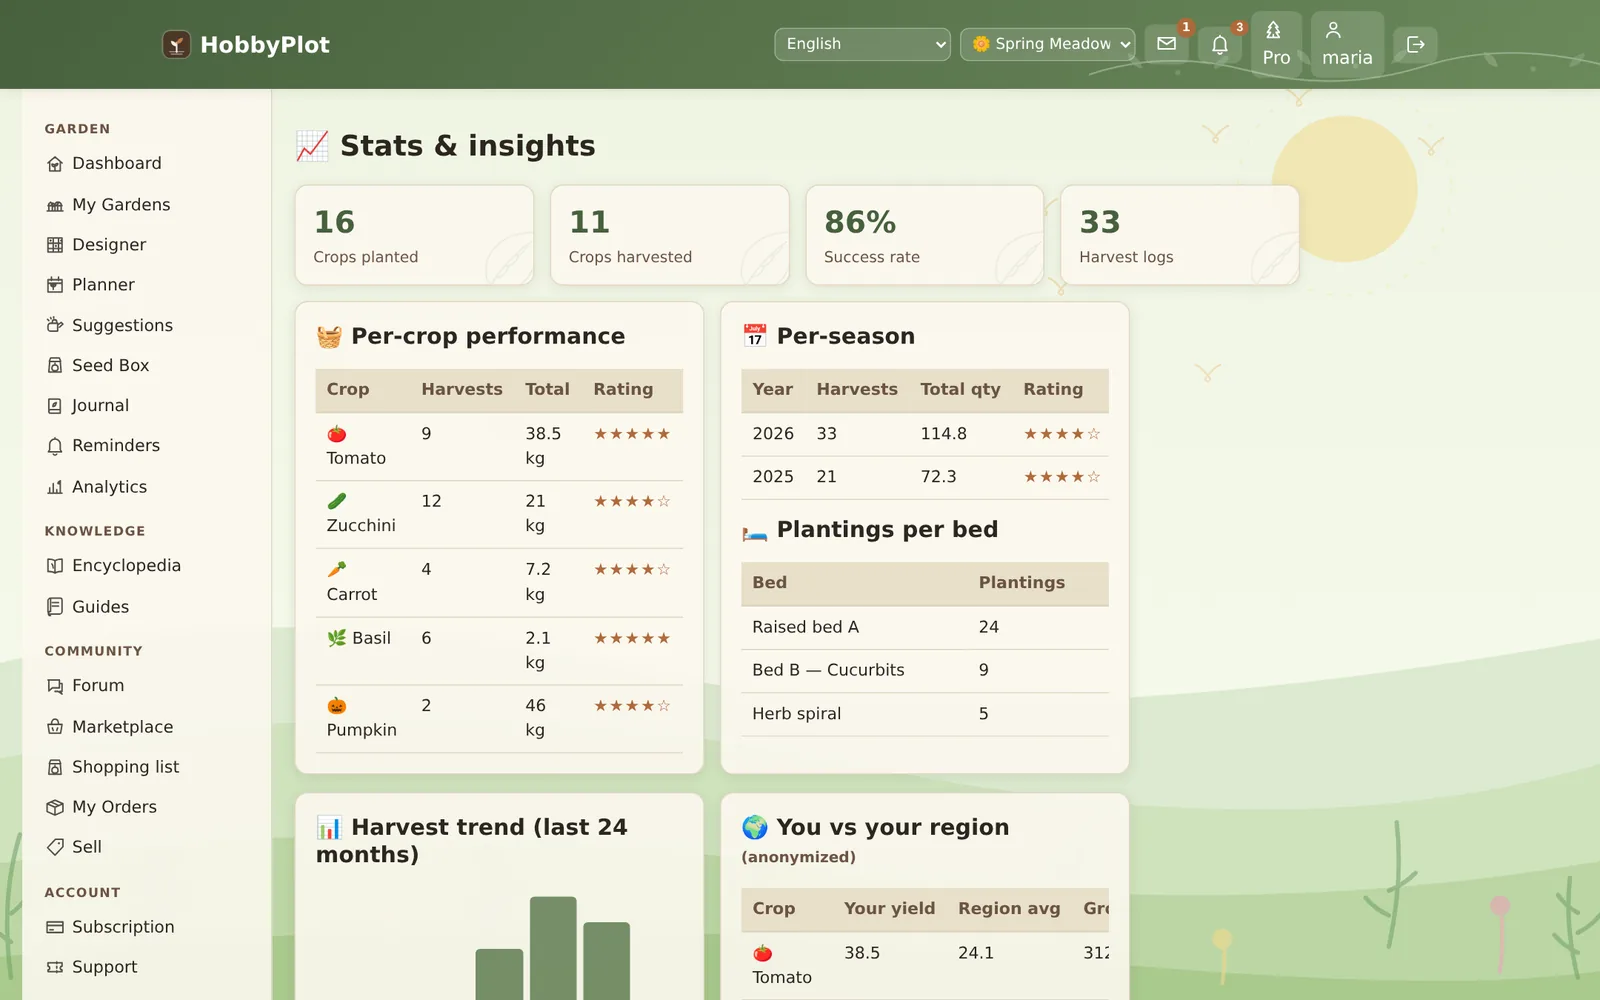Click the Shopping list icon
The height and width of the screenshot is (1000, 1600).
tap(55, 767)
